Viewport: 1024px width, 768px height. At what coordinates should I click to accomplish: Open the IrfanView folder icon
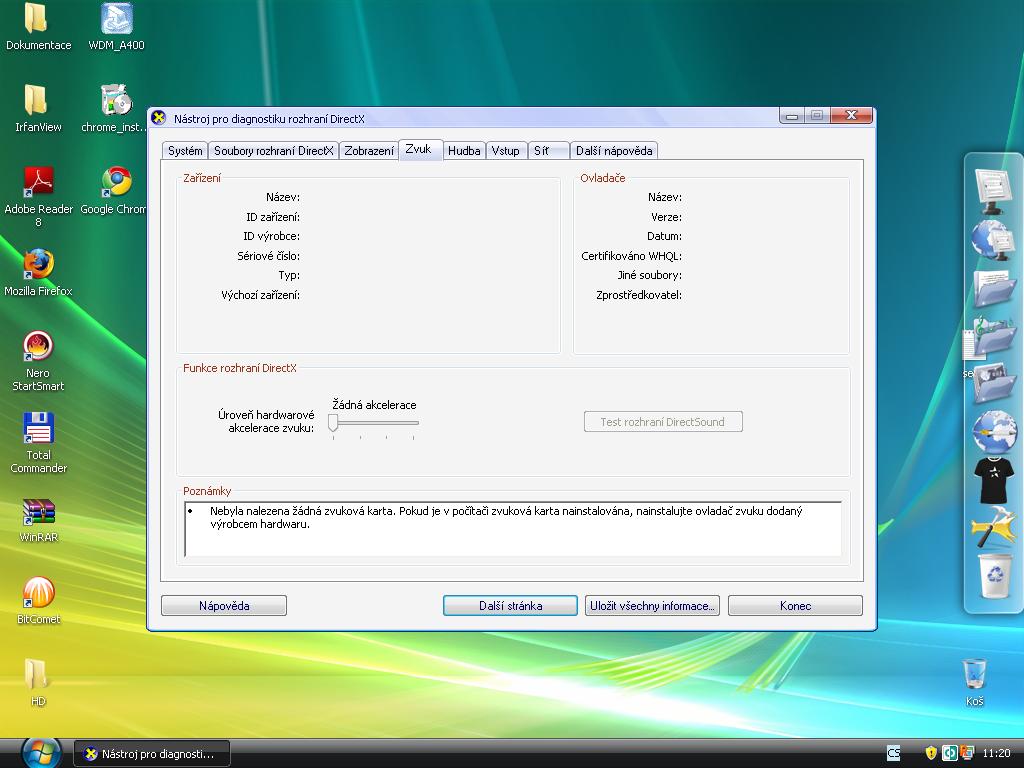coord(36,102)
